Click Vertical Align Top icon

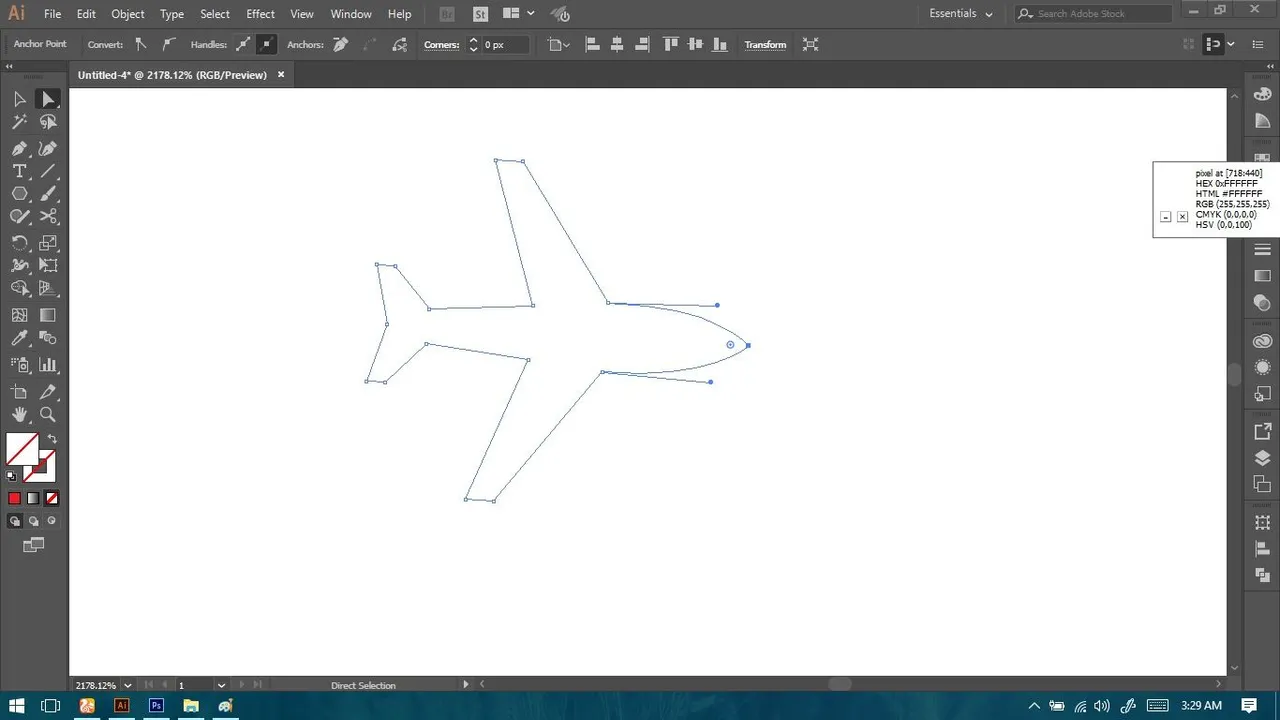point(669,44)
